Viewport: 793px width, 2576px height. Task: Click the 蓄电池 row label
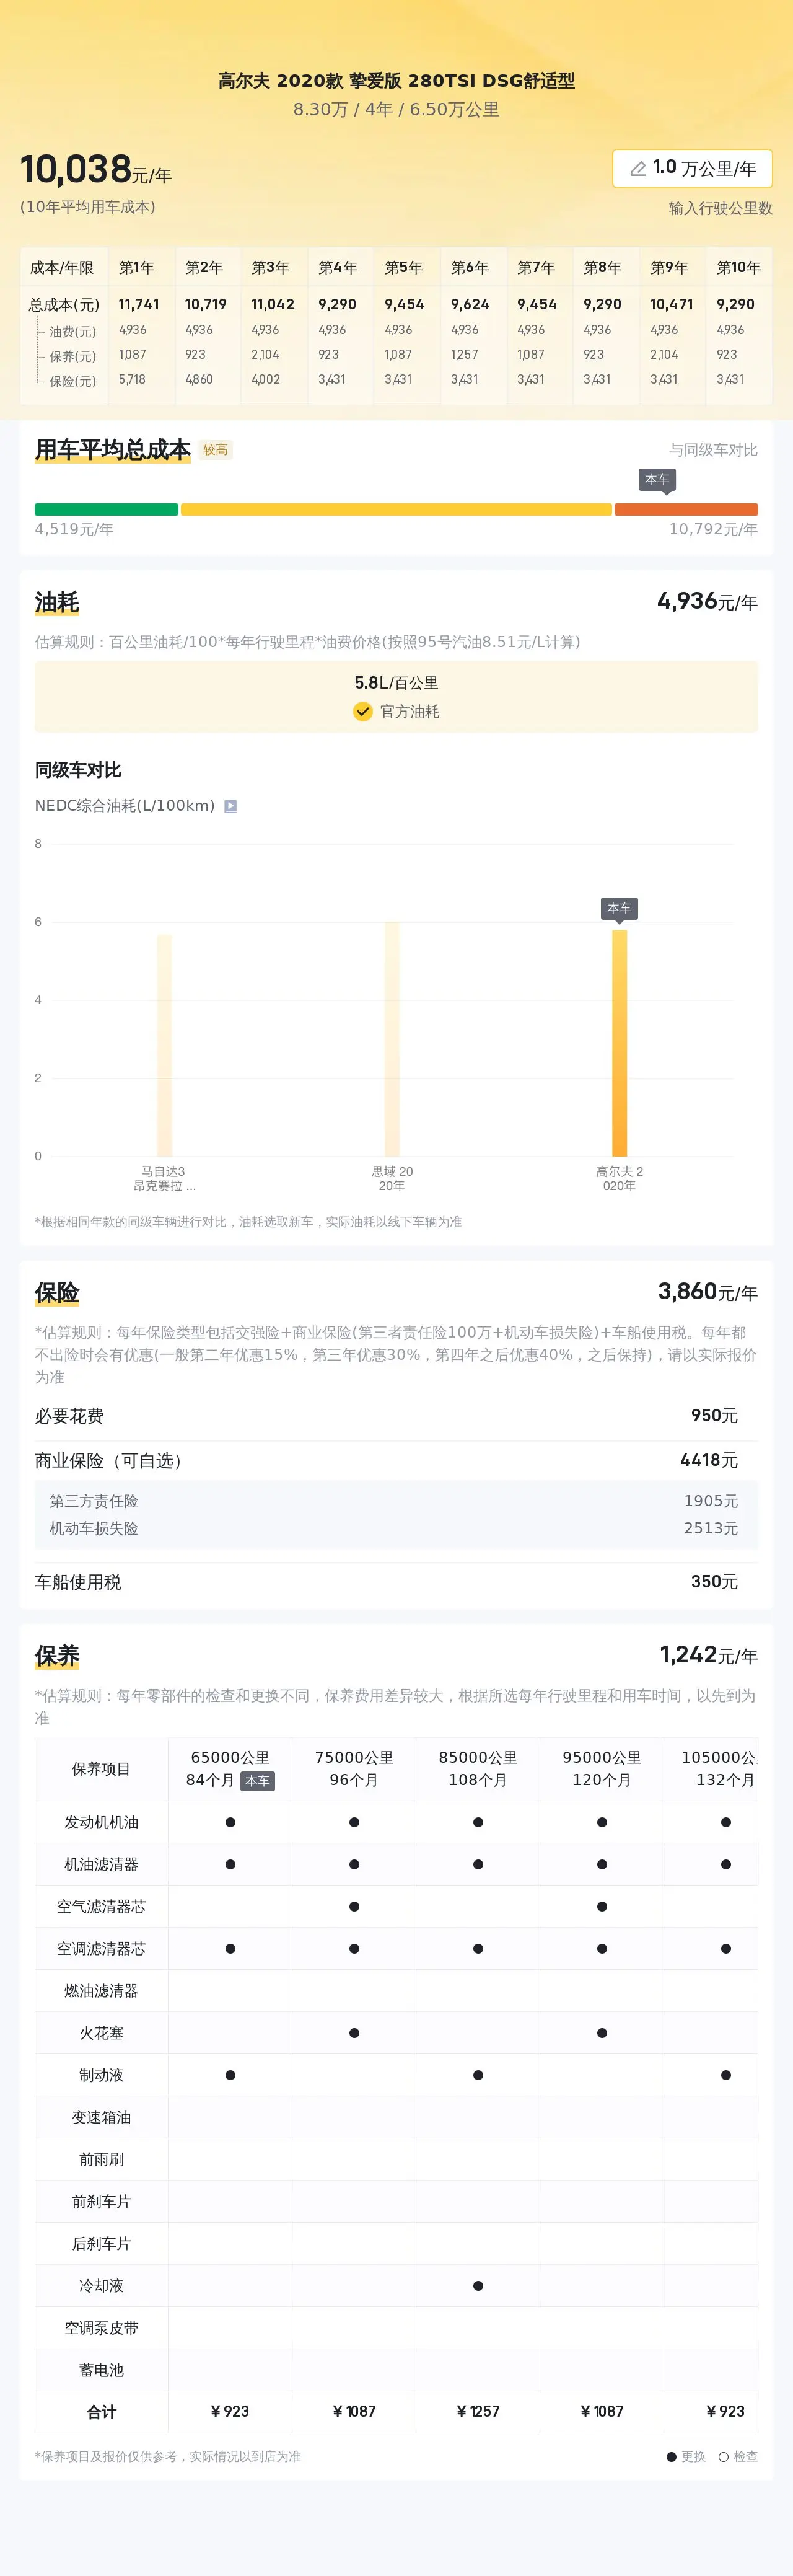[x=101, y=2370]
